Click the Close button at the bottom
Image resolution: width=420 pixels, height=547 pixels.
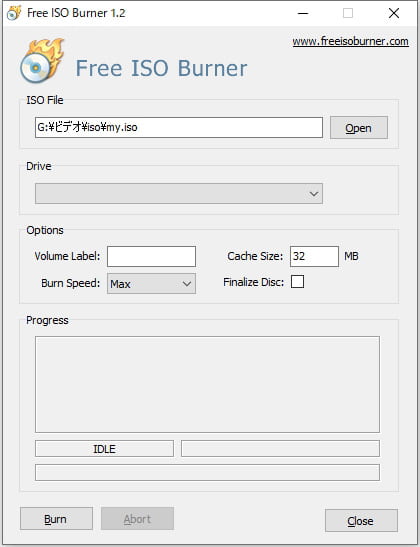pyautogui.click(x=361, y=520)
